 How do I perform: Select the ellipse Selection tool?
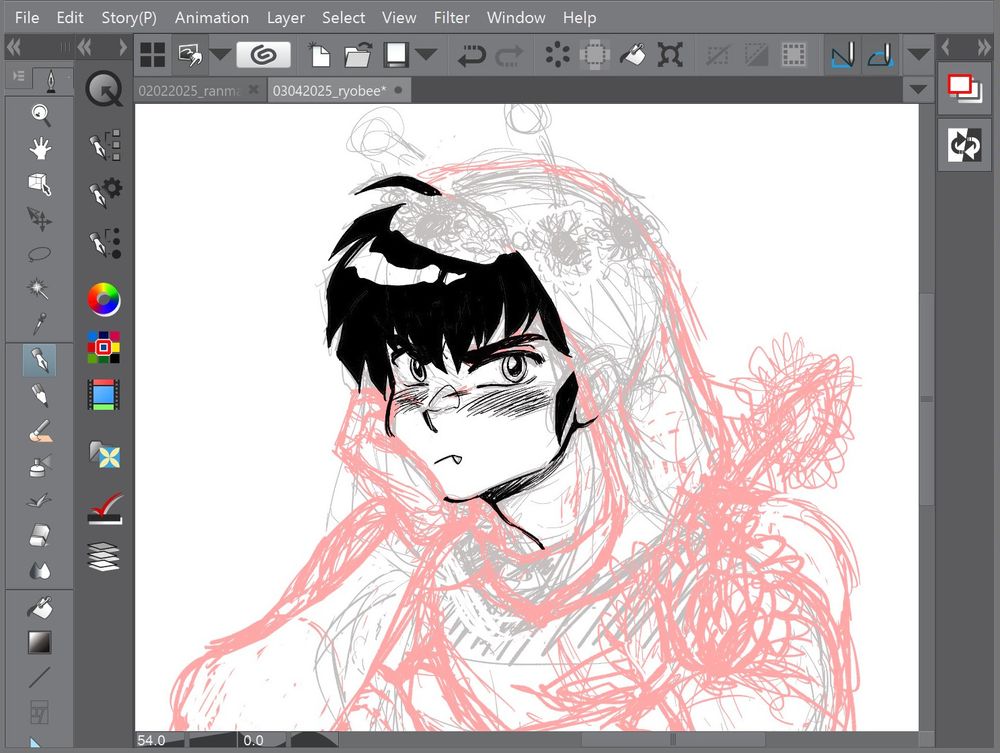point(40,254)
